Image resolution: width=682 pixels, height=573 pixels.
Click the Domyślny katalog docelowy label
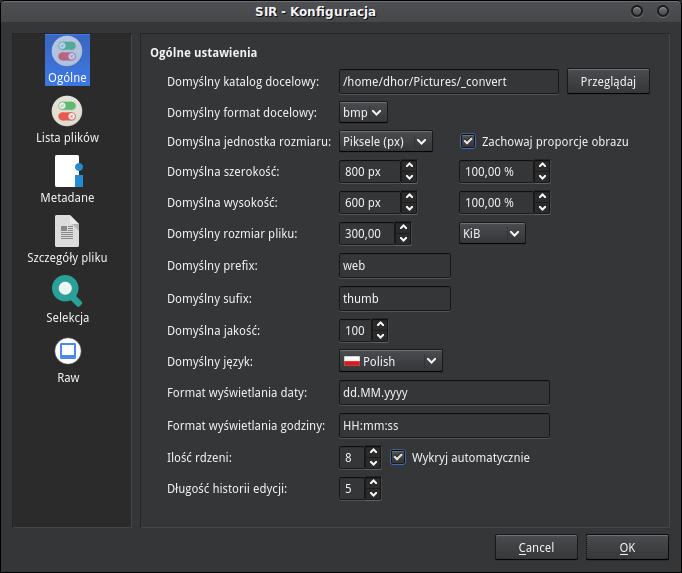pos(243,82)
